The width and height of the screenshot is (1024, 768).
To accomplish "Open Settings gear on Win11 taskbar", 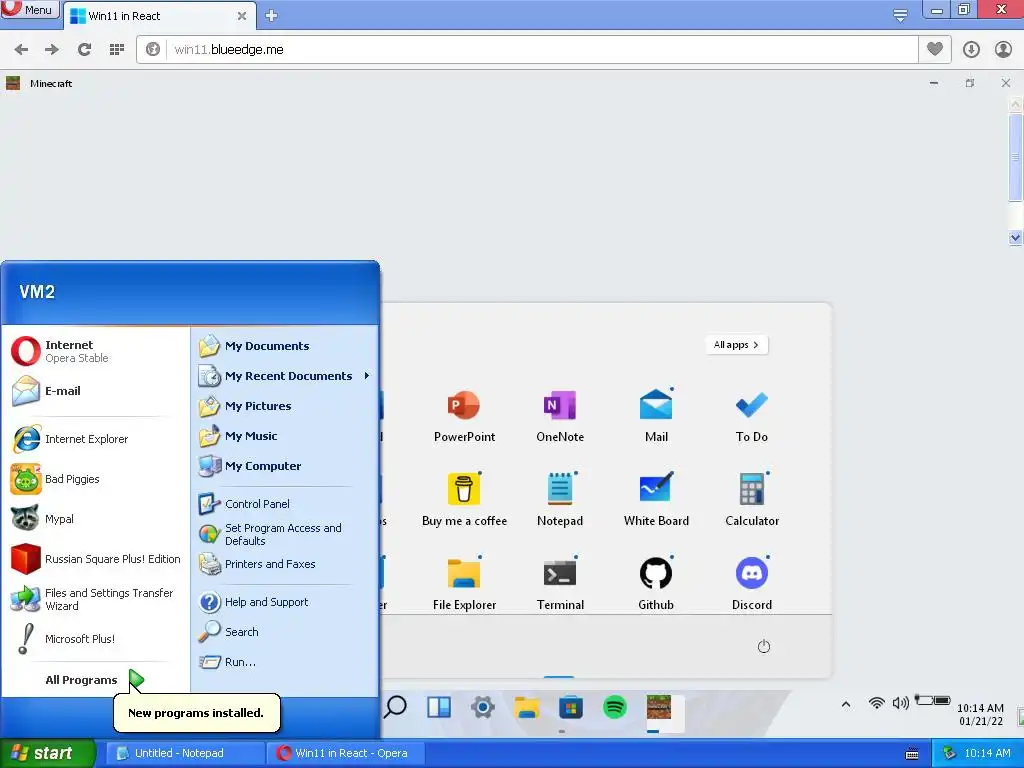I will [483, 707].
